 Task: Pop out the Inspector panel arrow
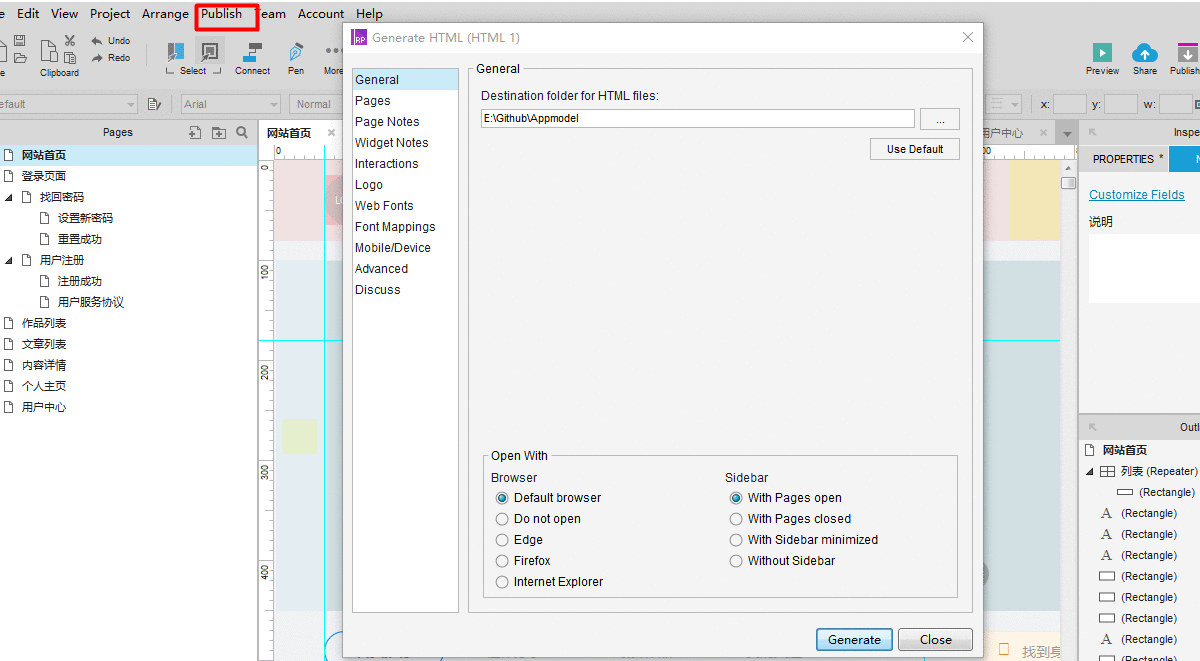[1092, 132]
